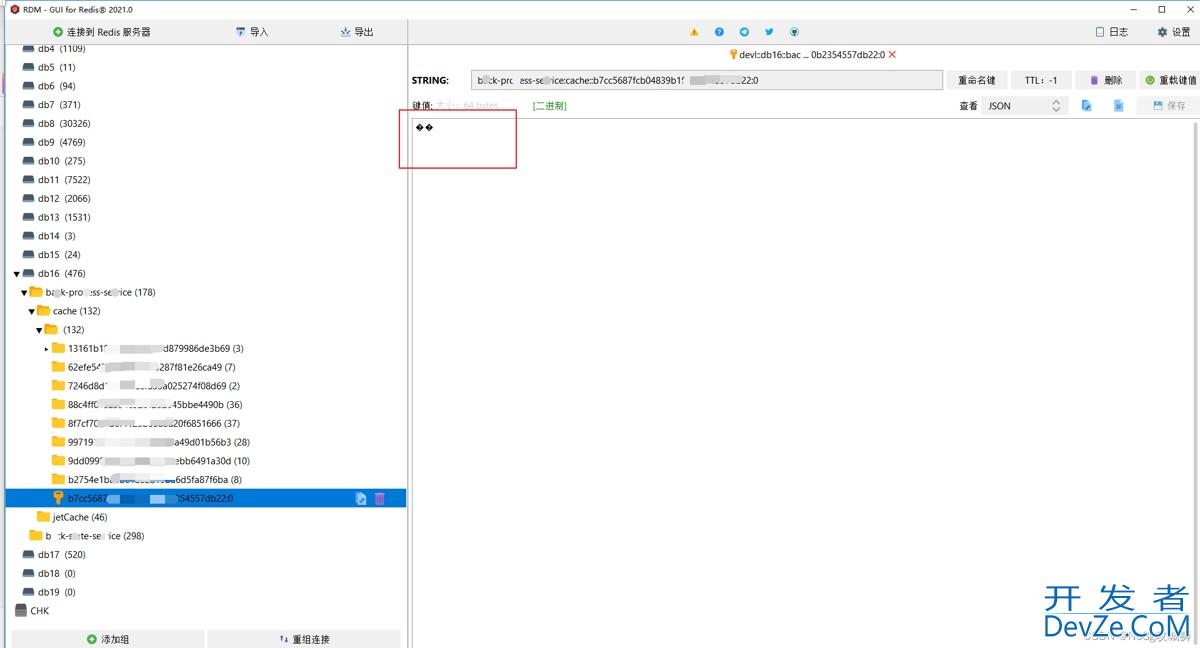Open the GitHub icon in top toolbar
This screenshot has width=1200, height=648.
(x=794, y=32)
